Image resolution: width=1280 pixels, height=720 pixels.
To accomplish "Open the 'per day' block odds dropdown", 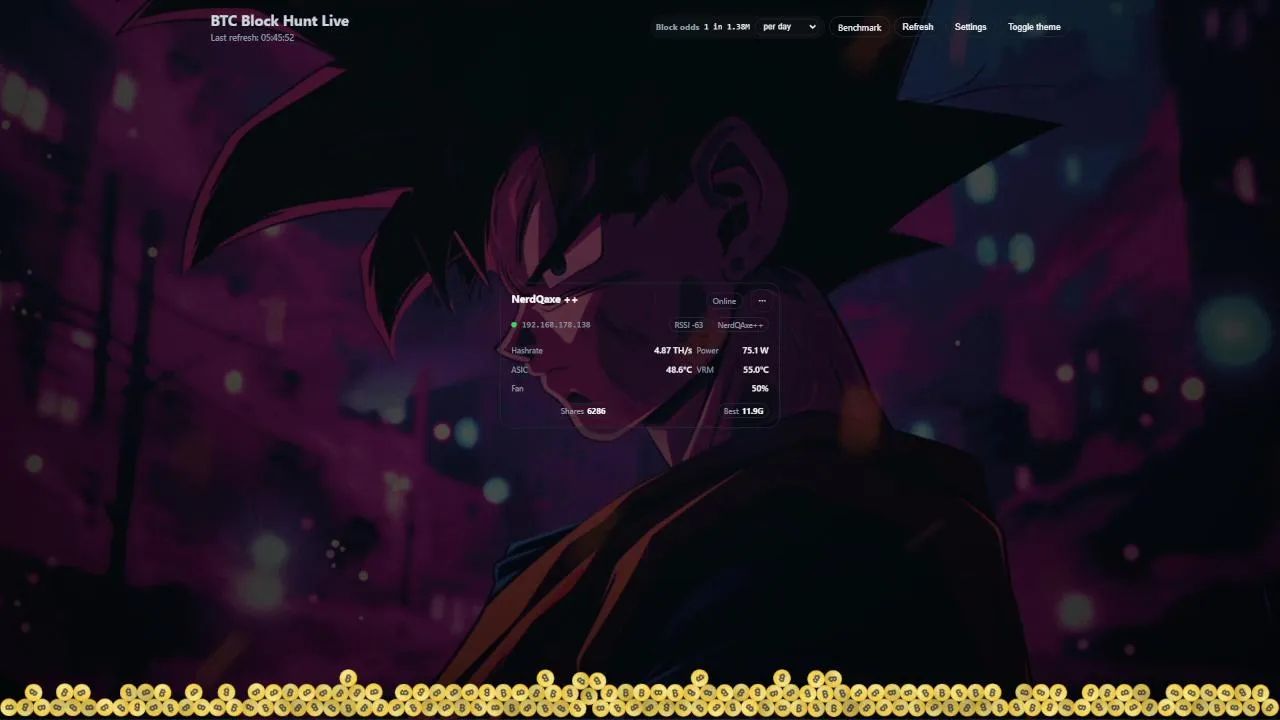I will 789,27.
